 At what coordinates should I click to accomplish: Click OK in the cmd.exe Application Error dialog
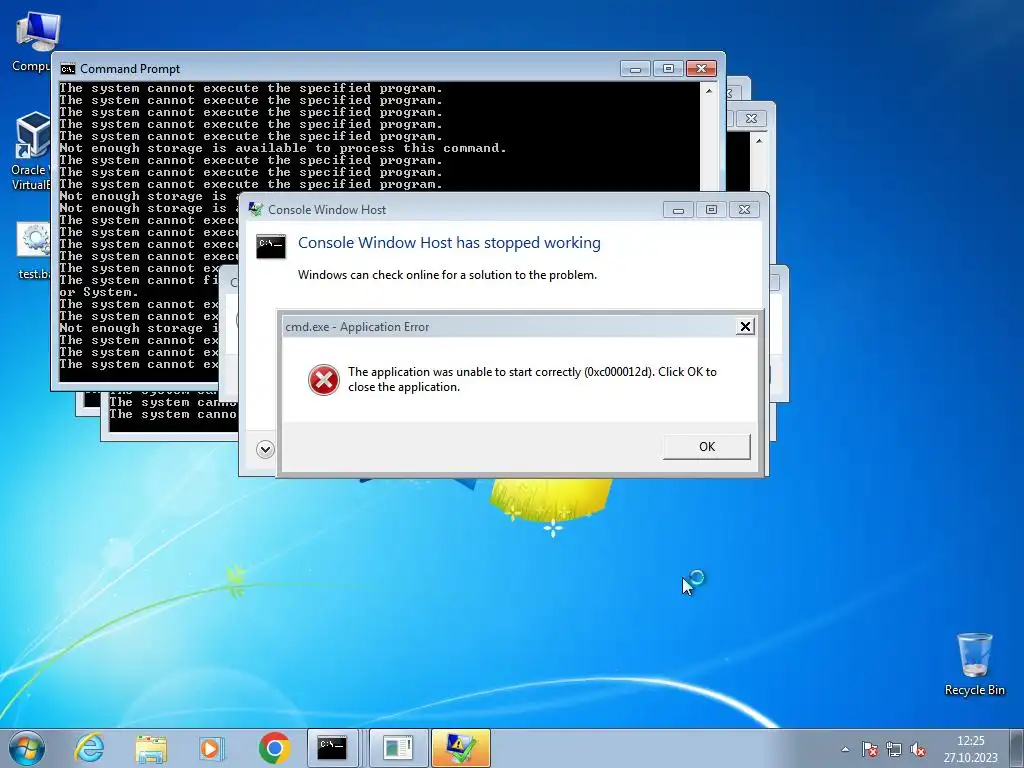coord(707,447)
